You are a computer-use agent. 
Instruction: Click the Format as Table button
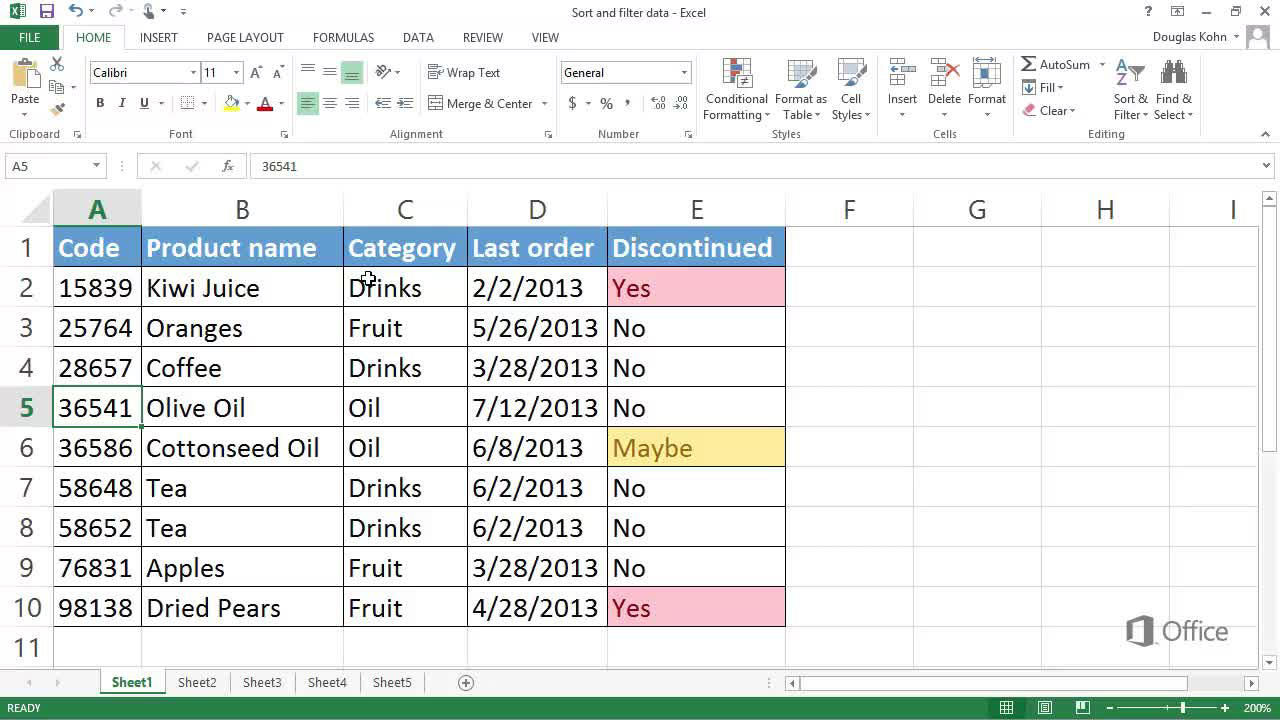pos(800,88)
